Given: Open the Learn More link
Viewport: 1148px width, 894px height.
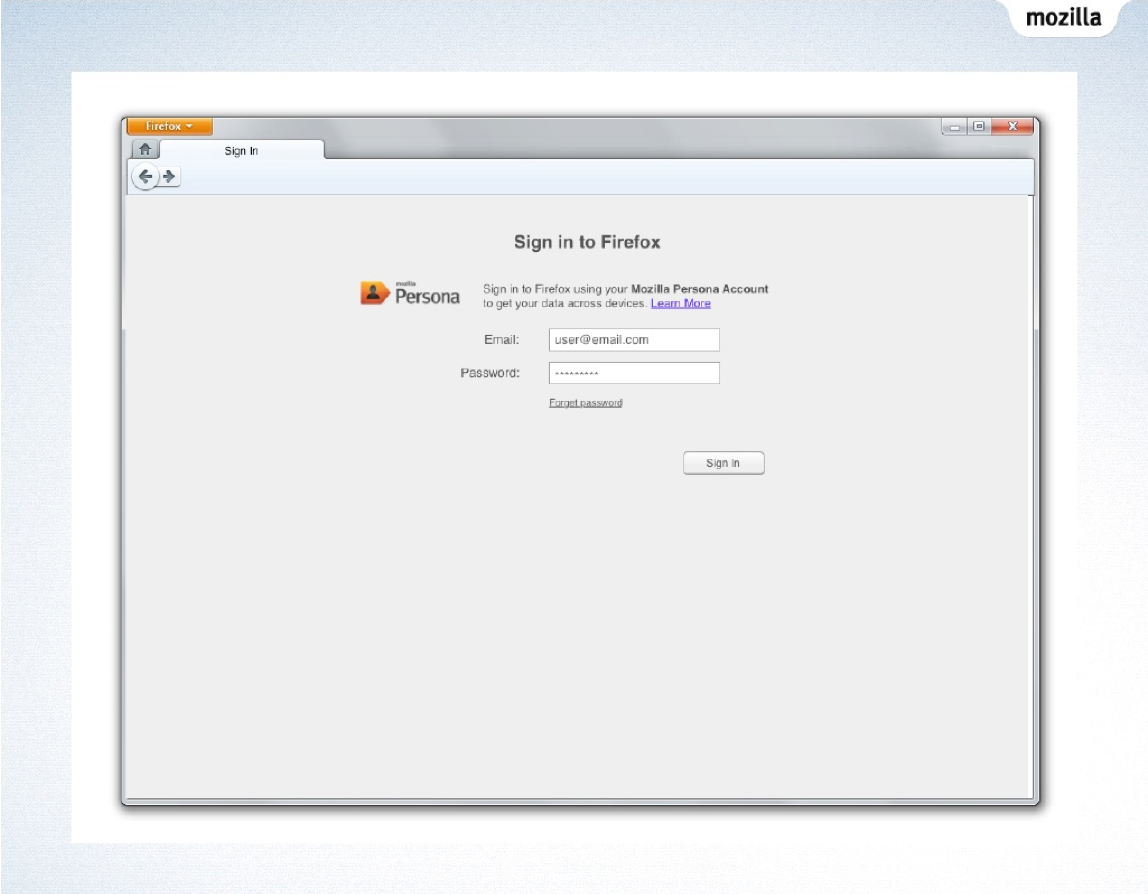Looking at the screenshot, I should pyautogui.click(x=681, y=303).
